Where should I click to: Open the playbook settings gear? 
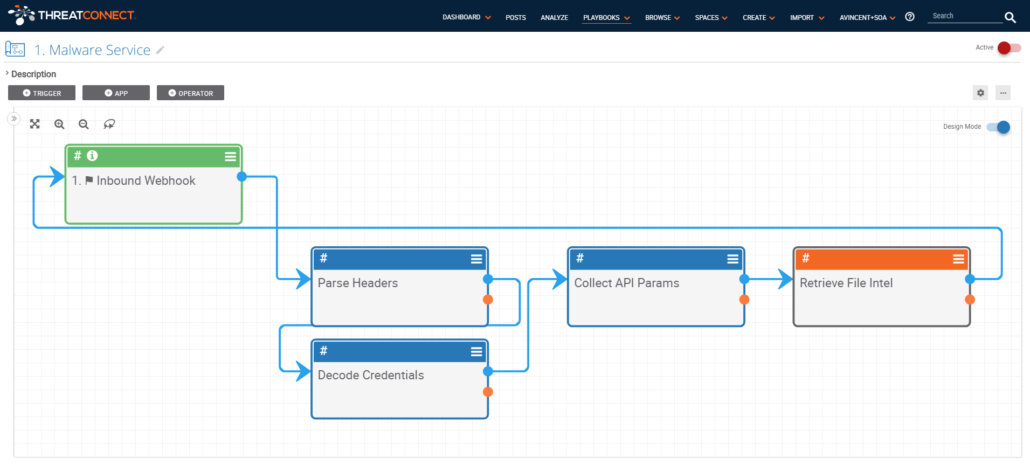tap(981, 93)
